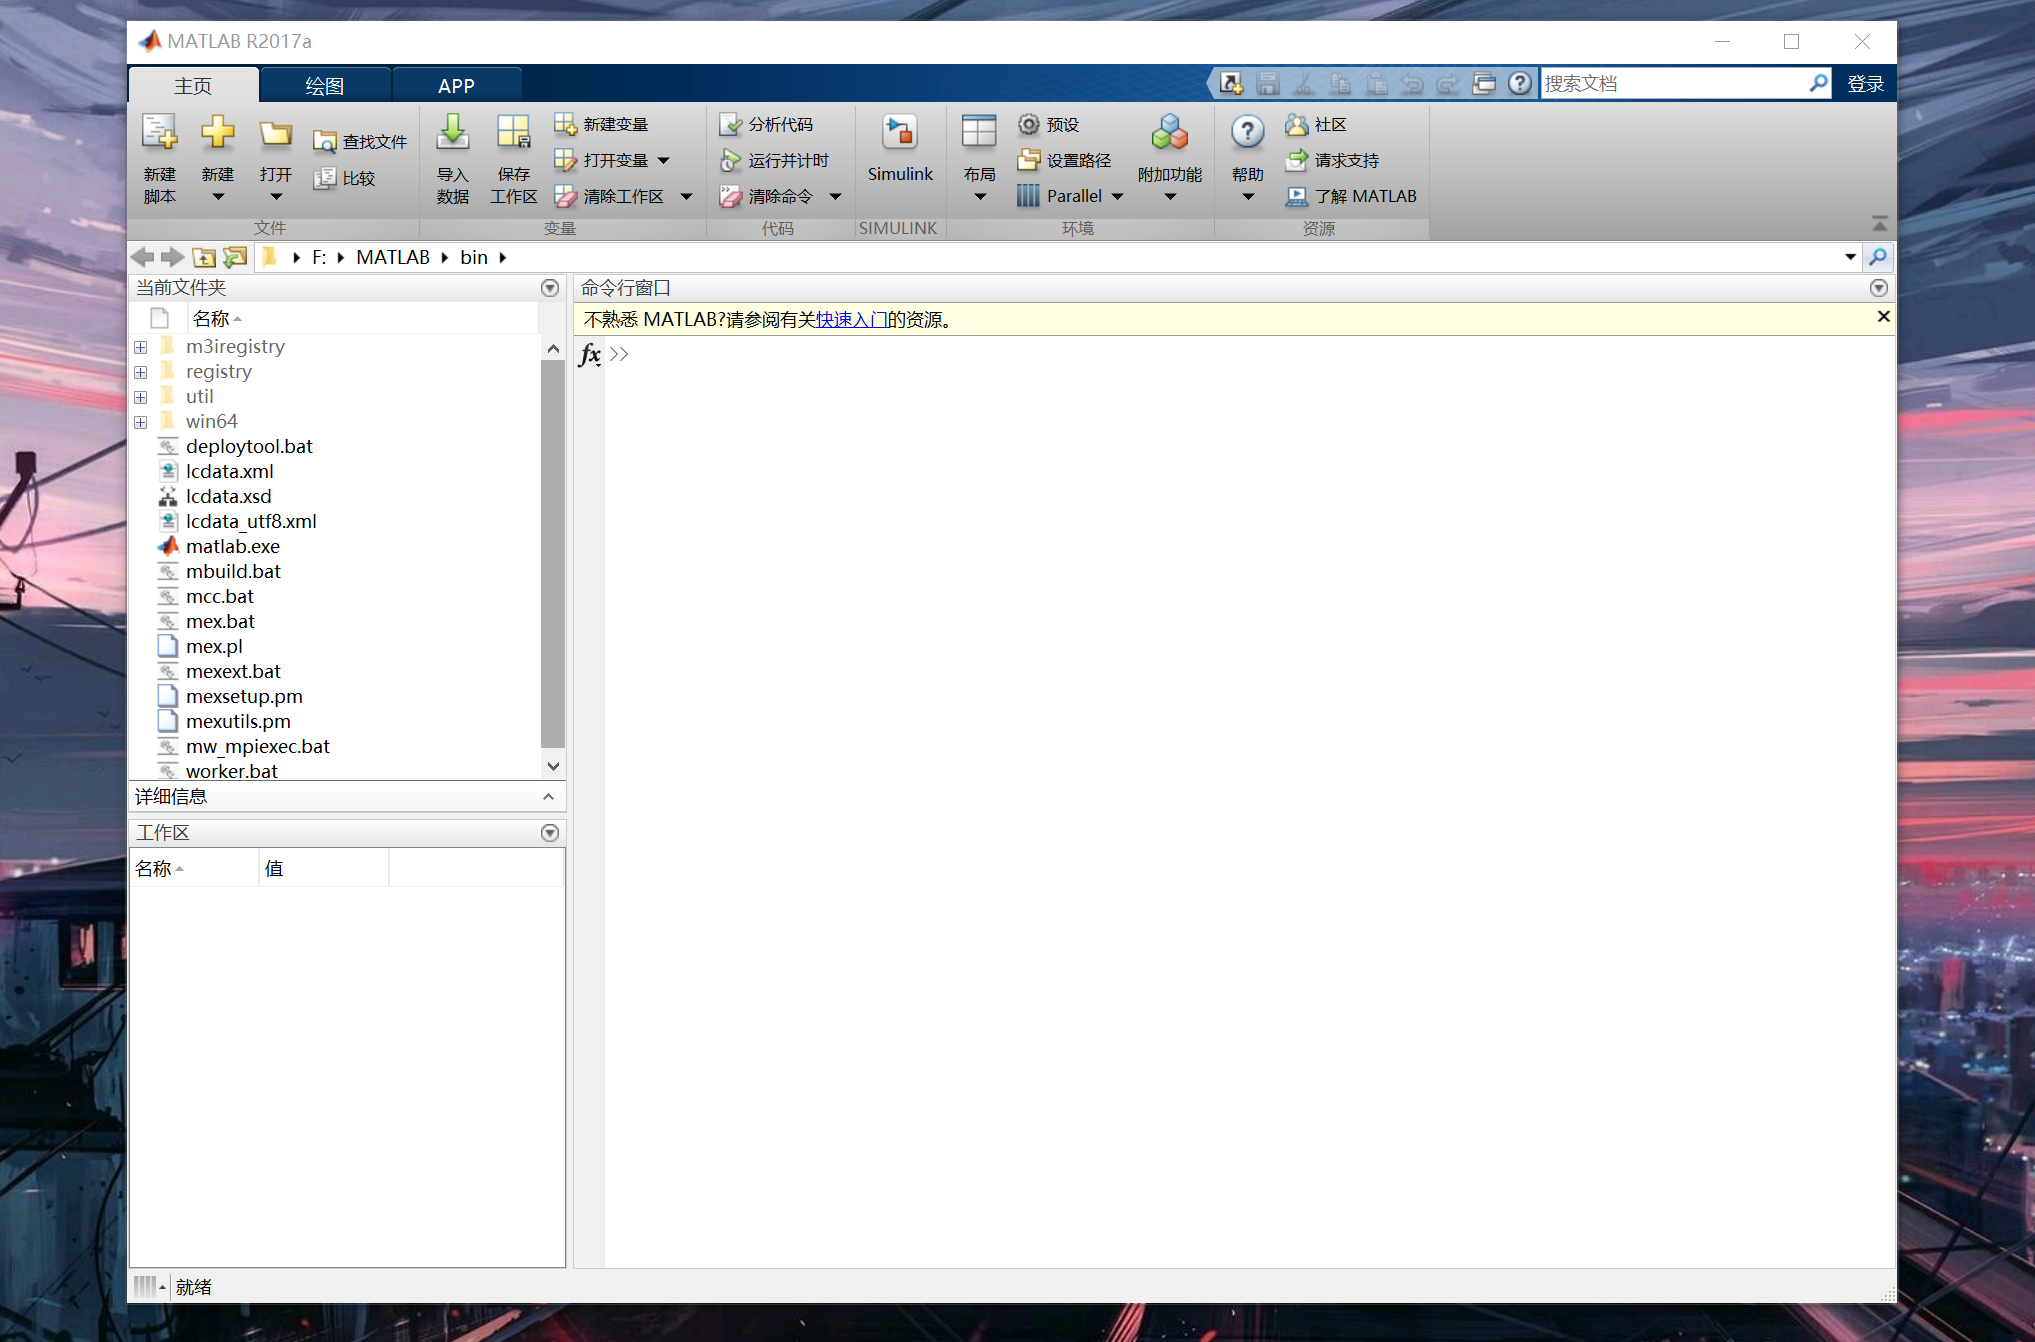Open the Clear Workspace (清除工作区) dropdown arrow
This screenshot has height=1342, width=2035.
coord(686,197)
